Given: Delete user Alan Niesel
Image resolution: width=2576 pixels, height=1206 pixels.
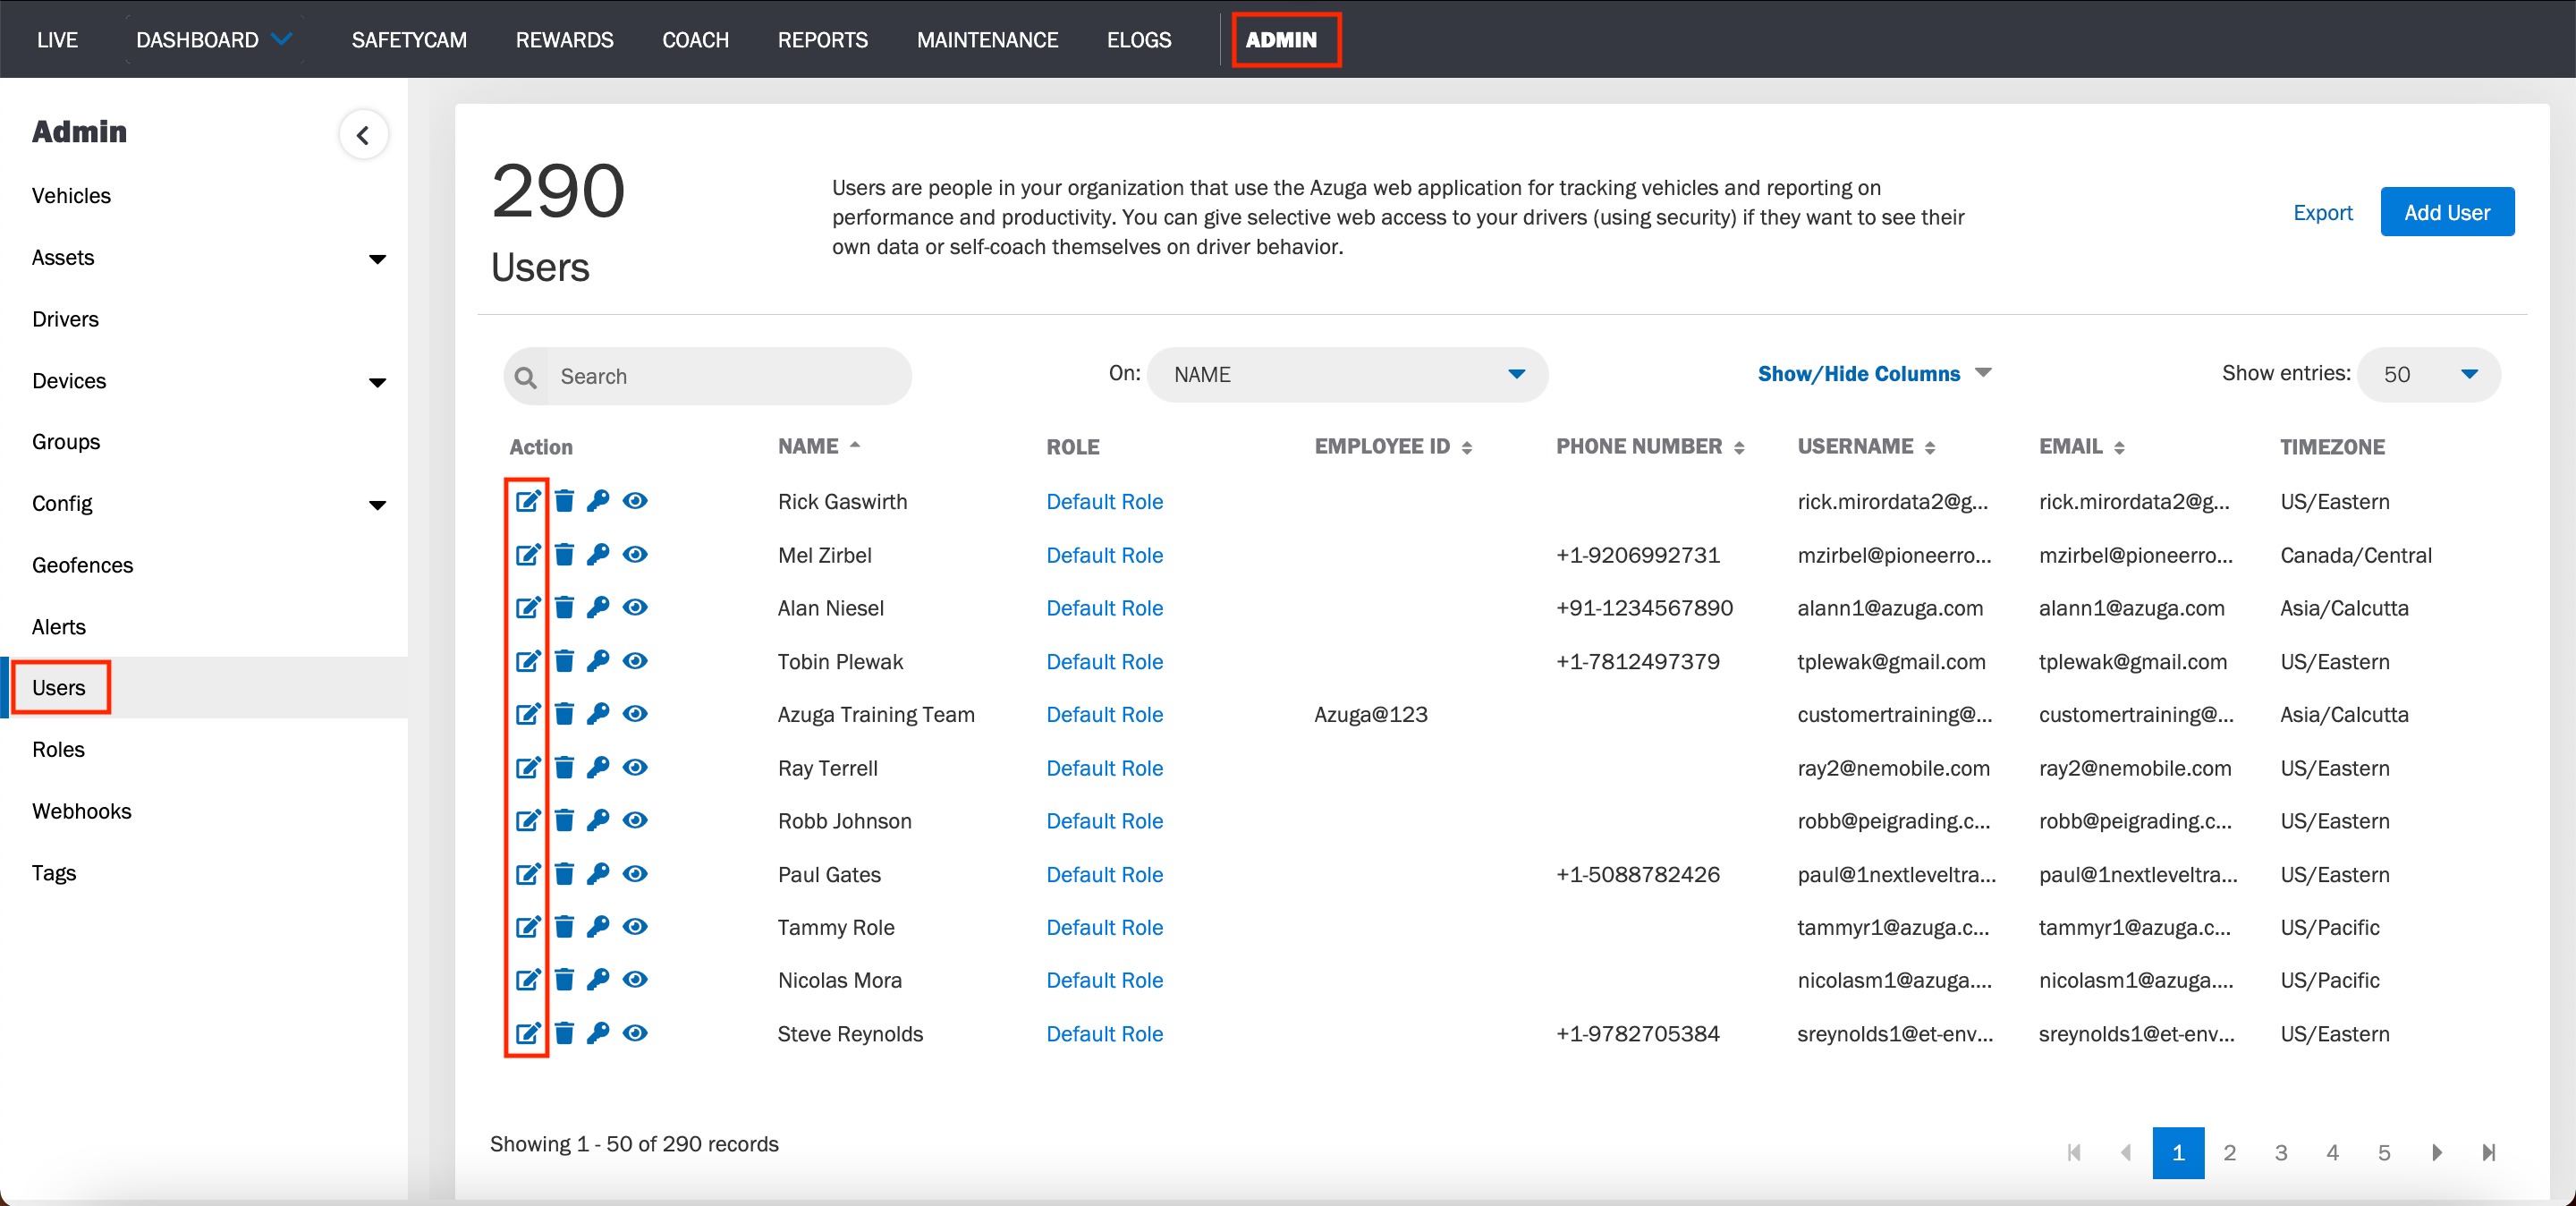Looking at the screenshot, I should (x=565, y=607).
